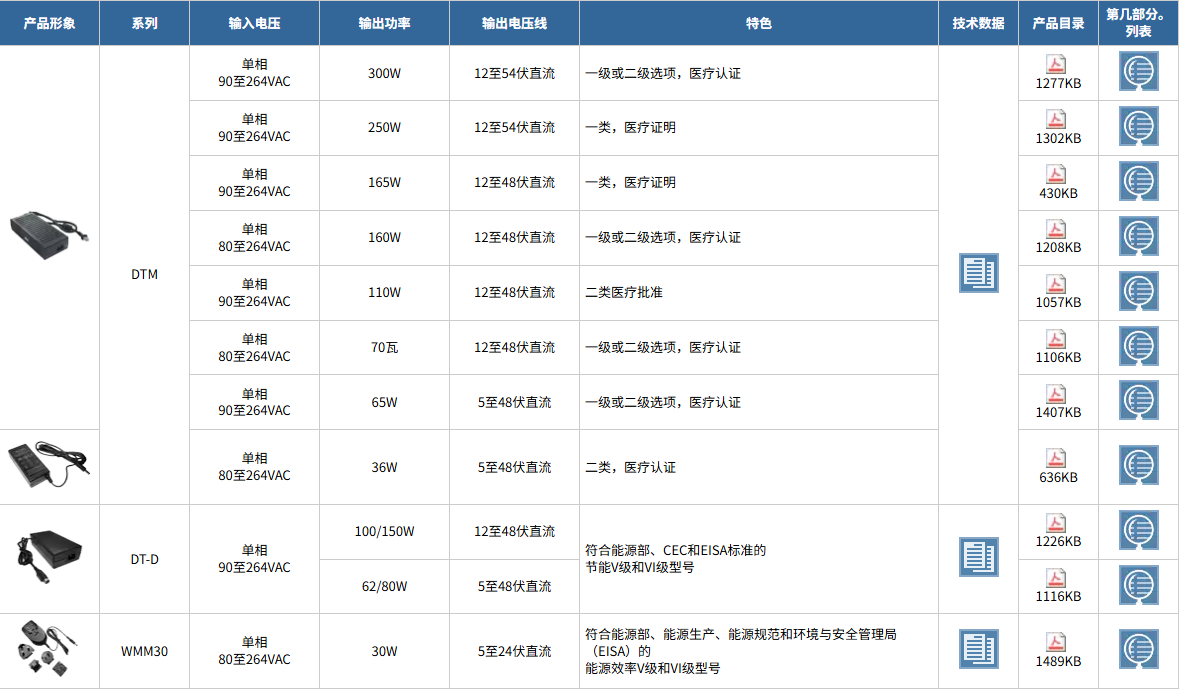The height and width of the screenshot is (691, 1179).
Task: View part number list for 250W model
Action: click(x=1138, y=126)
